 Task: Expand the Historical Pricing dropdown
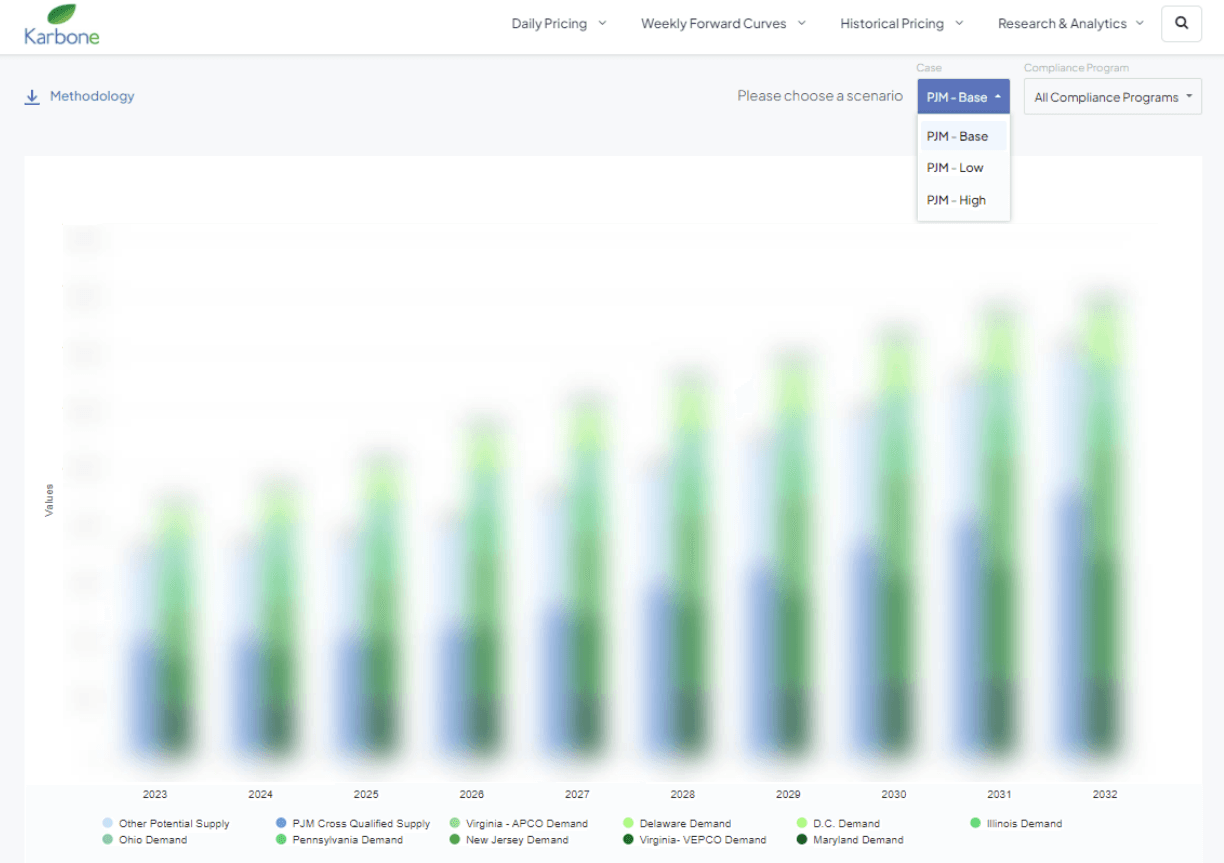click(x=901, y=23)
